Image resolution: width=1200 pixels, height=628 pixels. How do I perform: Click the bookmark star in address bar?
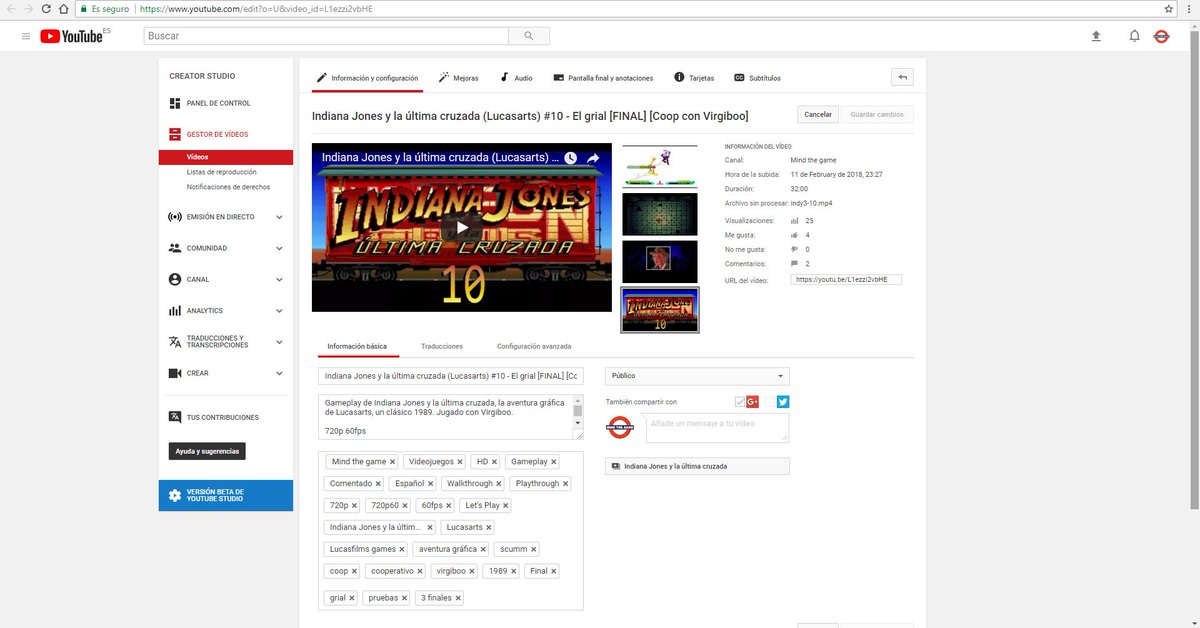pyautogui.click(x=1169, y=8)
